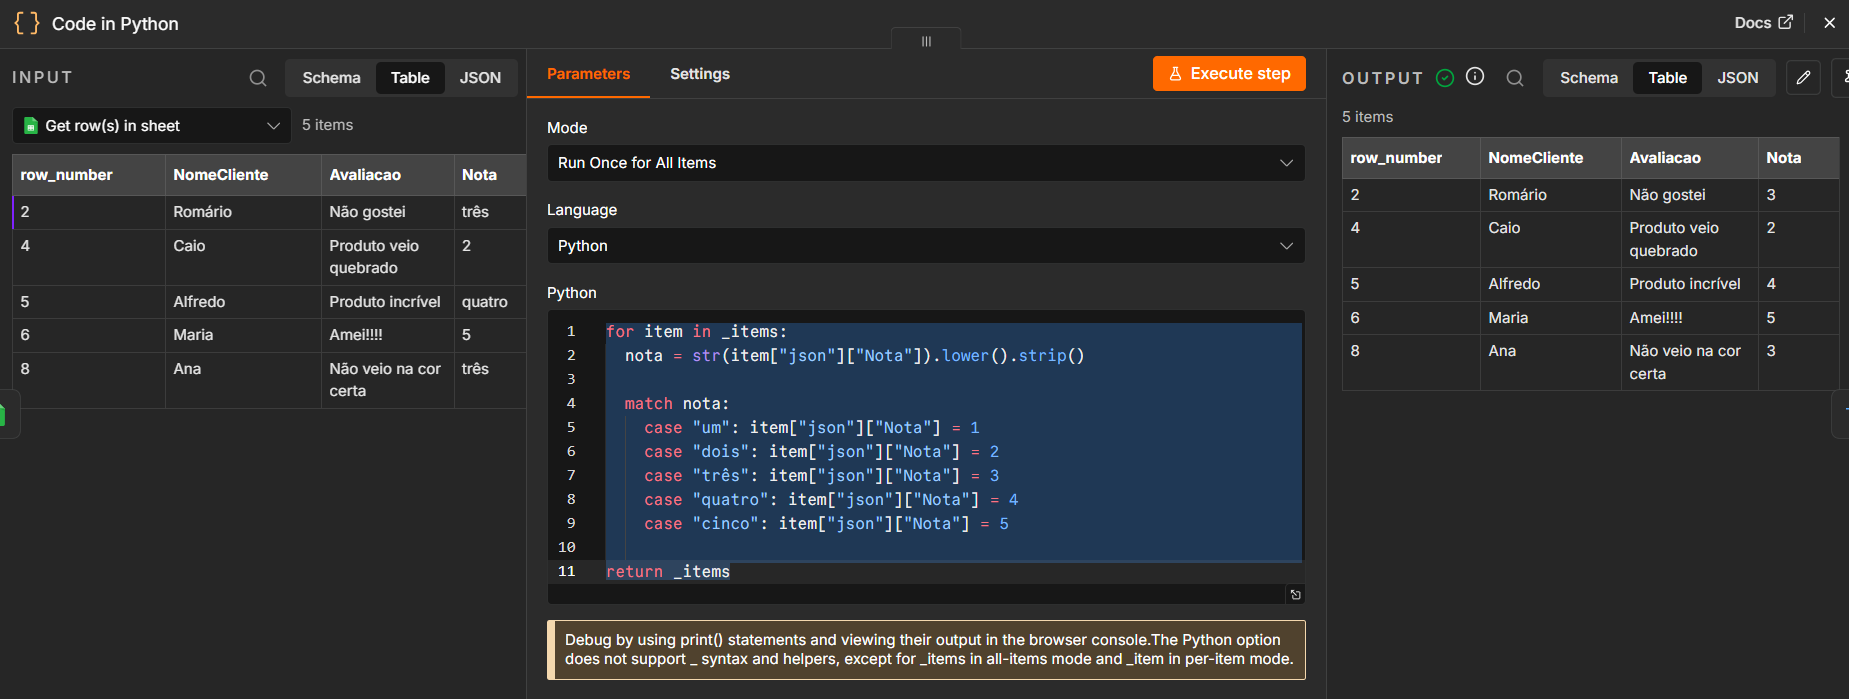Close the Code in Python panel
The height and width of the screenshot is (699, 1849).
click(1829, 22)
